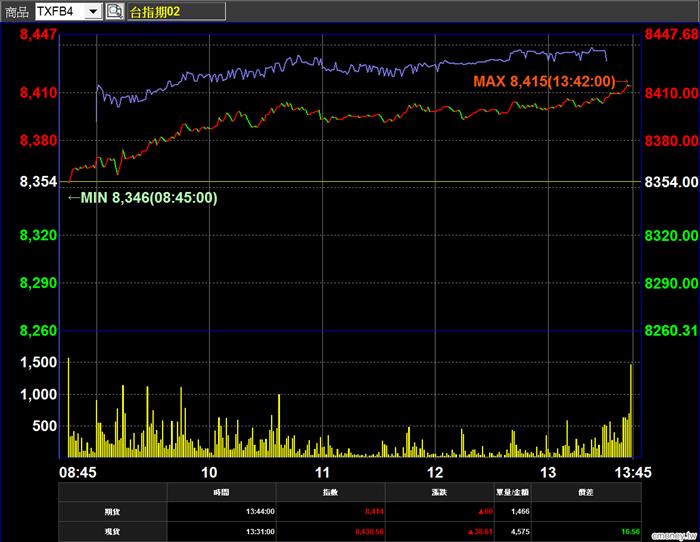Click the 8320.00 right axis price label
Screen dimensions: 700x542
pyautogui.click(x=671, y=235)
